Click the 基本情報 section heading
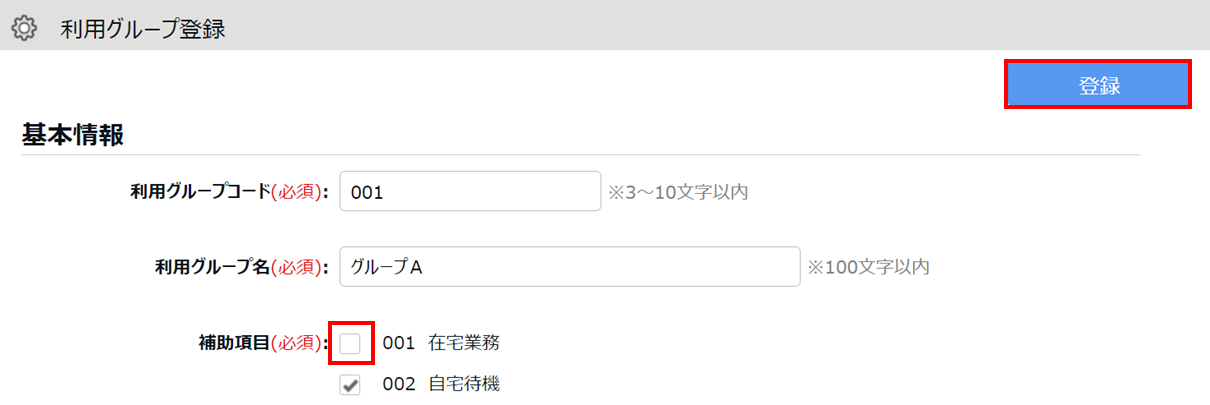 point(73,137)
